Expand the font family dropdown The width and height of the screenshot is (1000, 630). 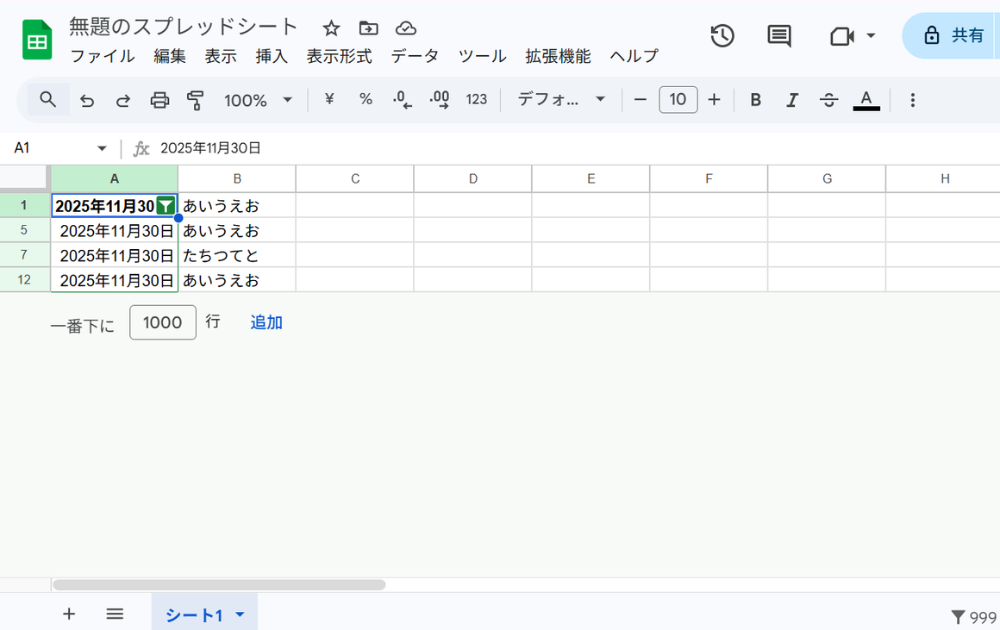coord(561,100)
